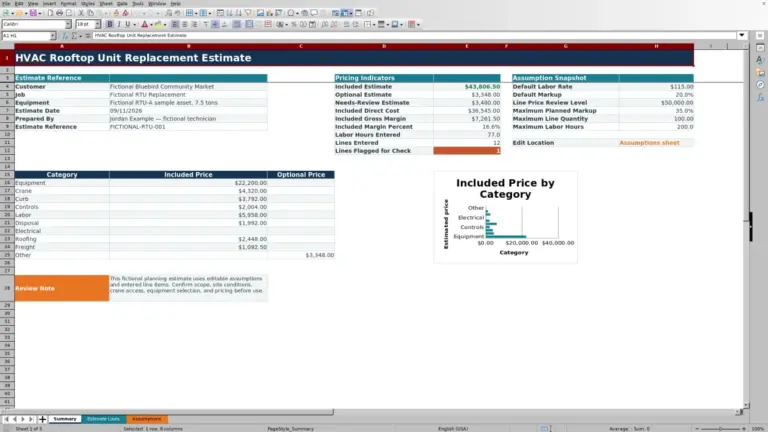The height and width of the screenshot is (432, 768).
Task: Click the Function Wizard icon
Action: 65,35
